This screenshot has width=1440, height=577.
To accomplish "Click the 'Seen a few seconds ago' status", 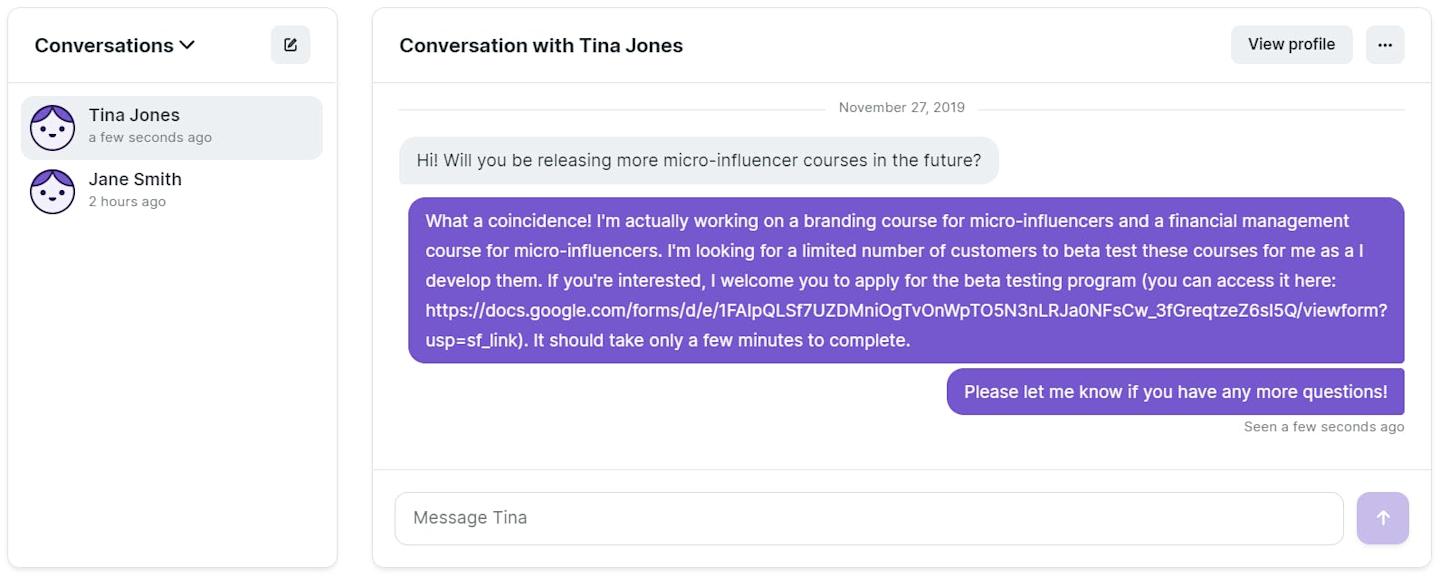I will pos(1324,427).
